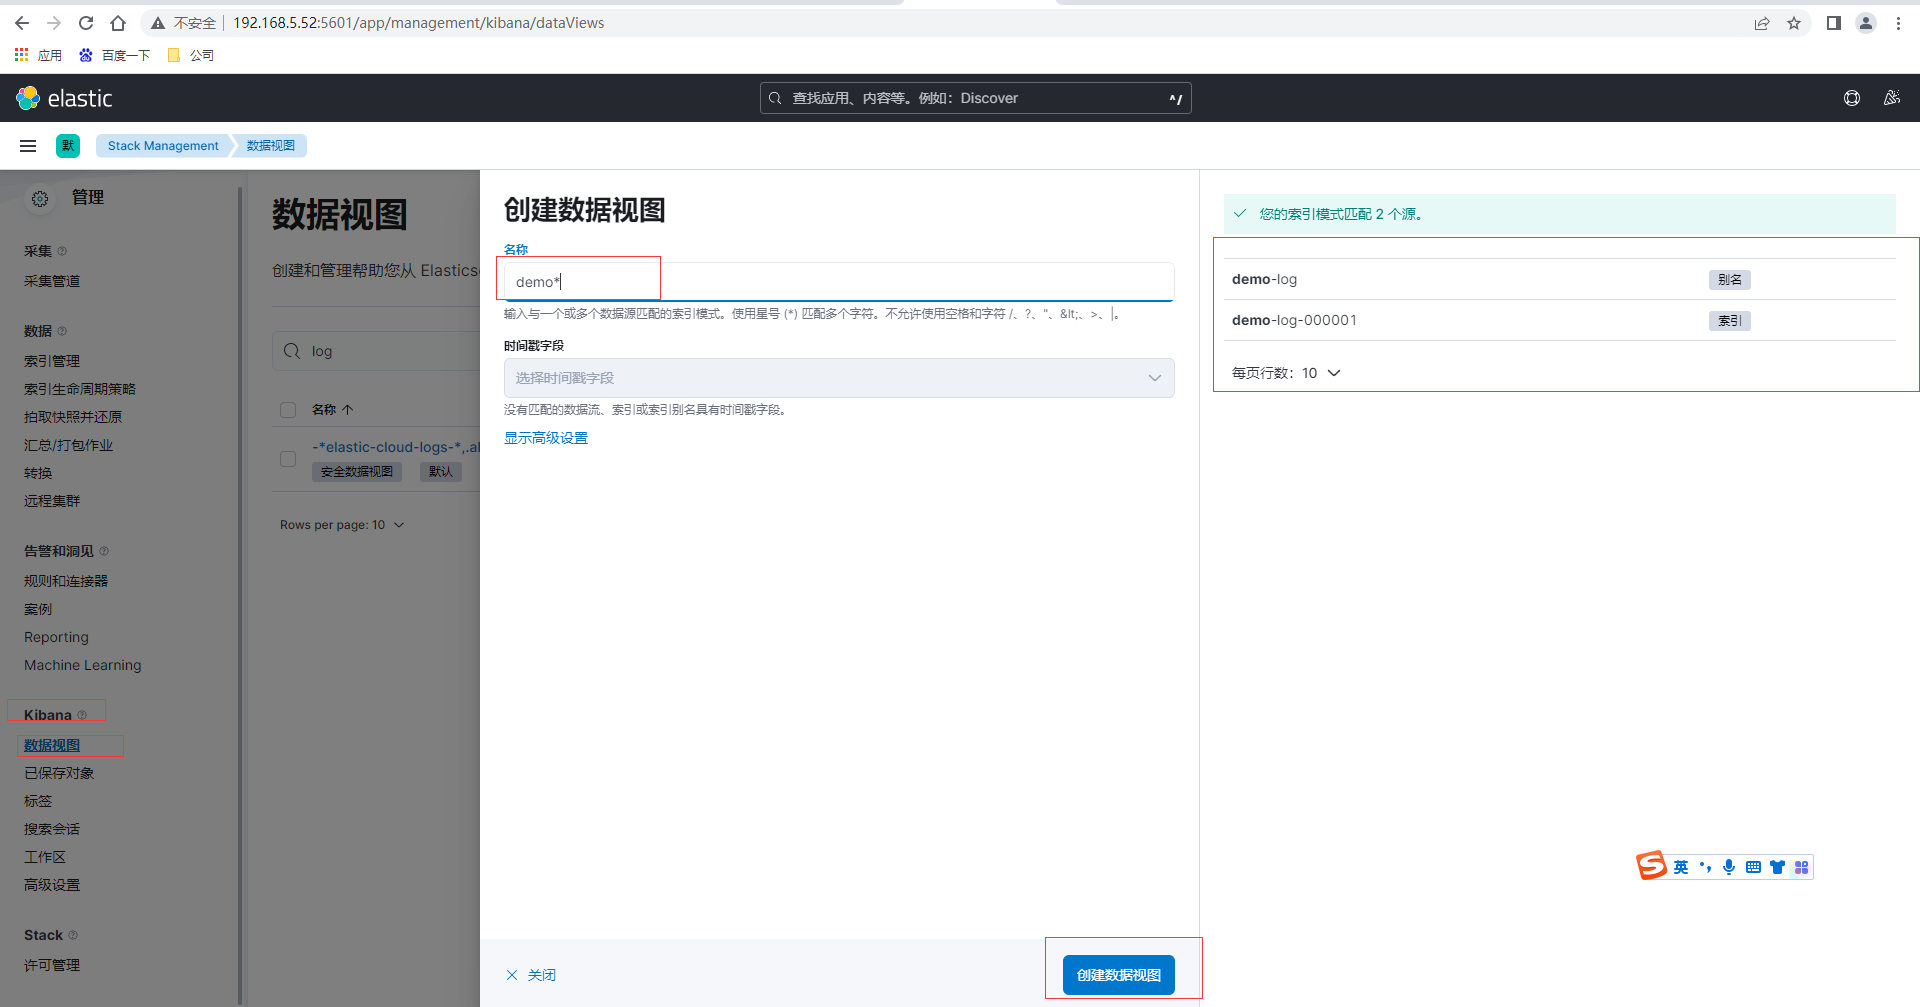Open 索引生命周期策略 in sidebar

(x=80, y=389)
